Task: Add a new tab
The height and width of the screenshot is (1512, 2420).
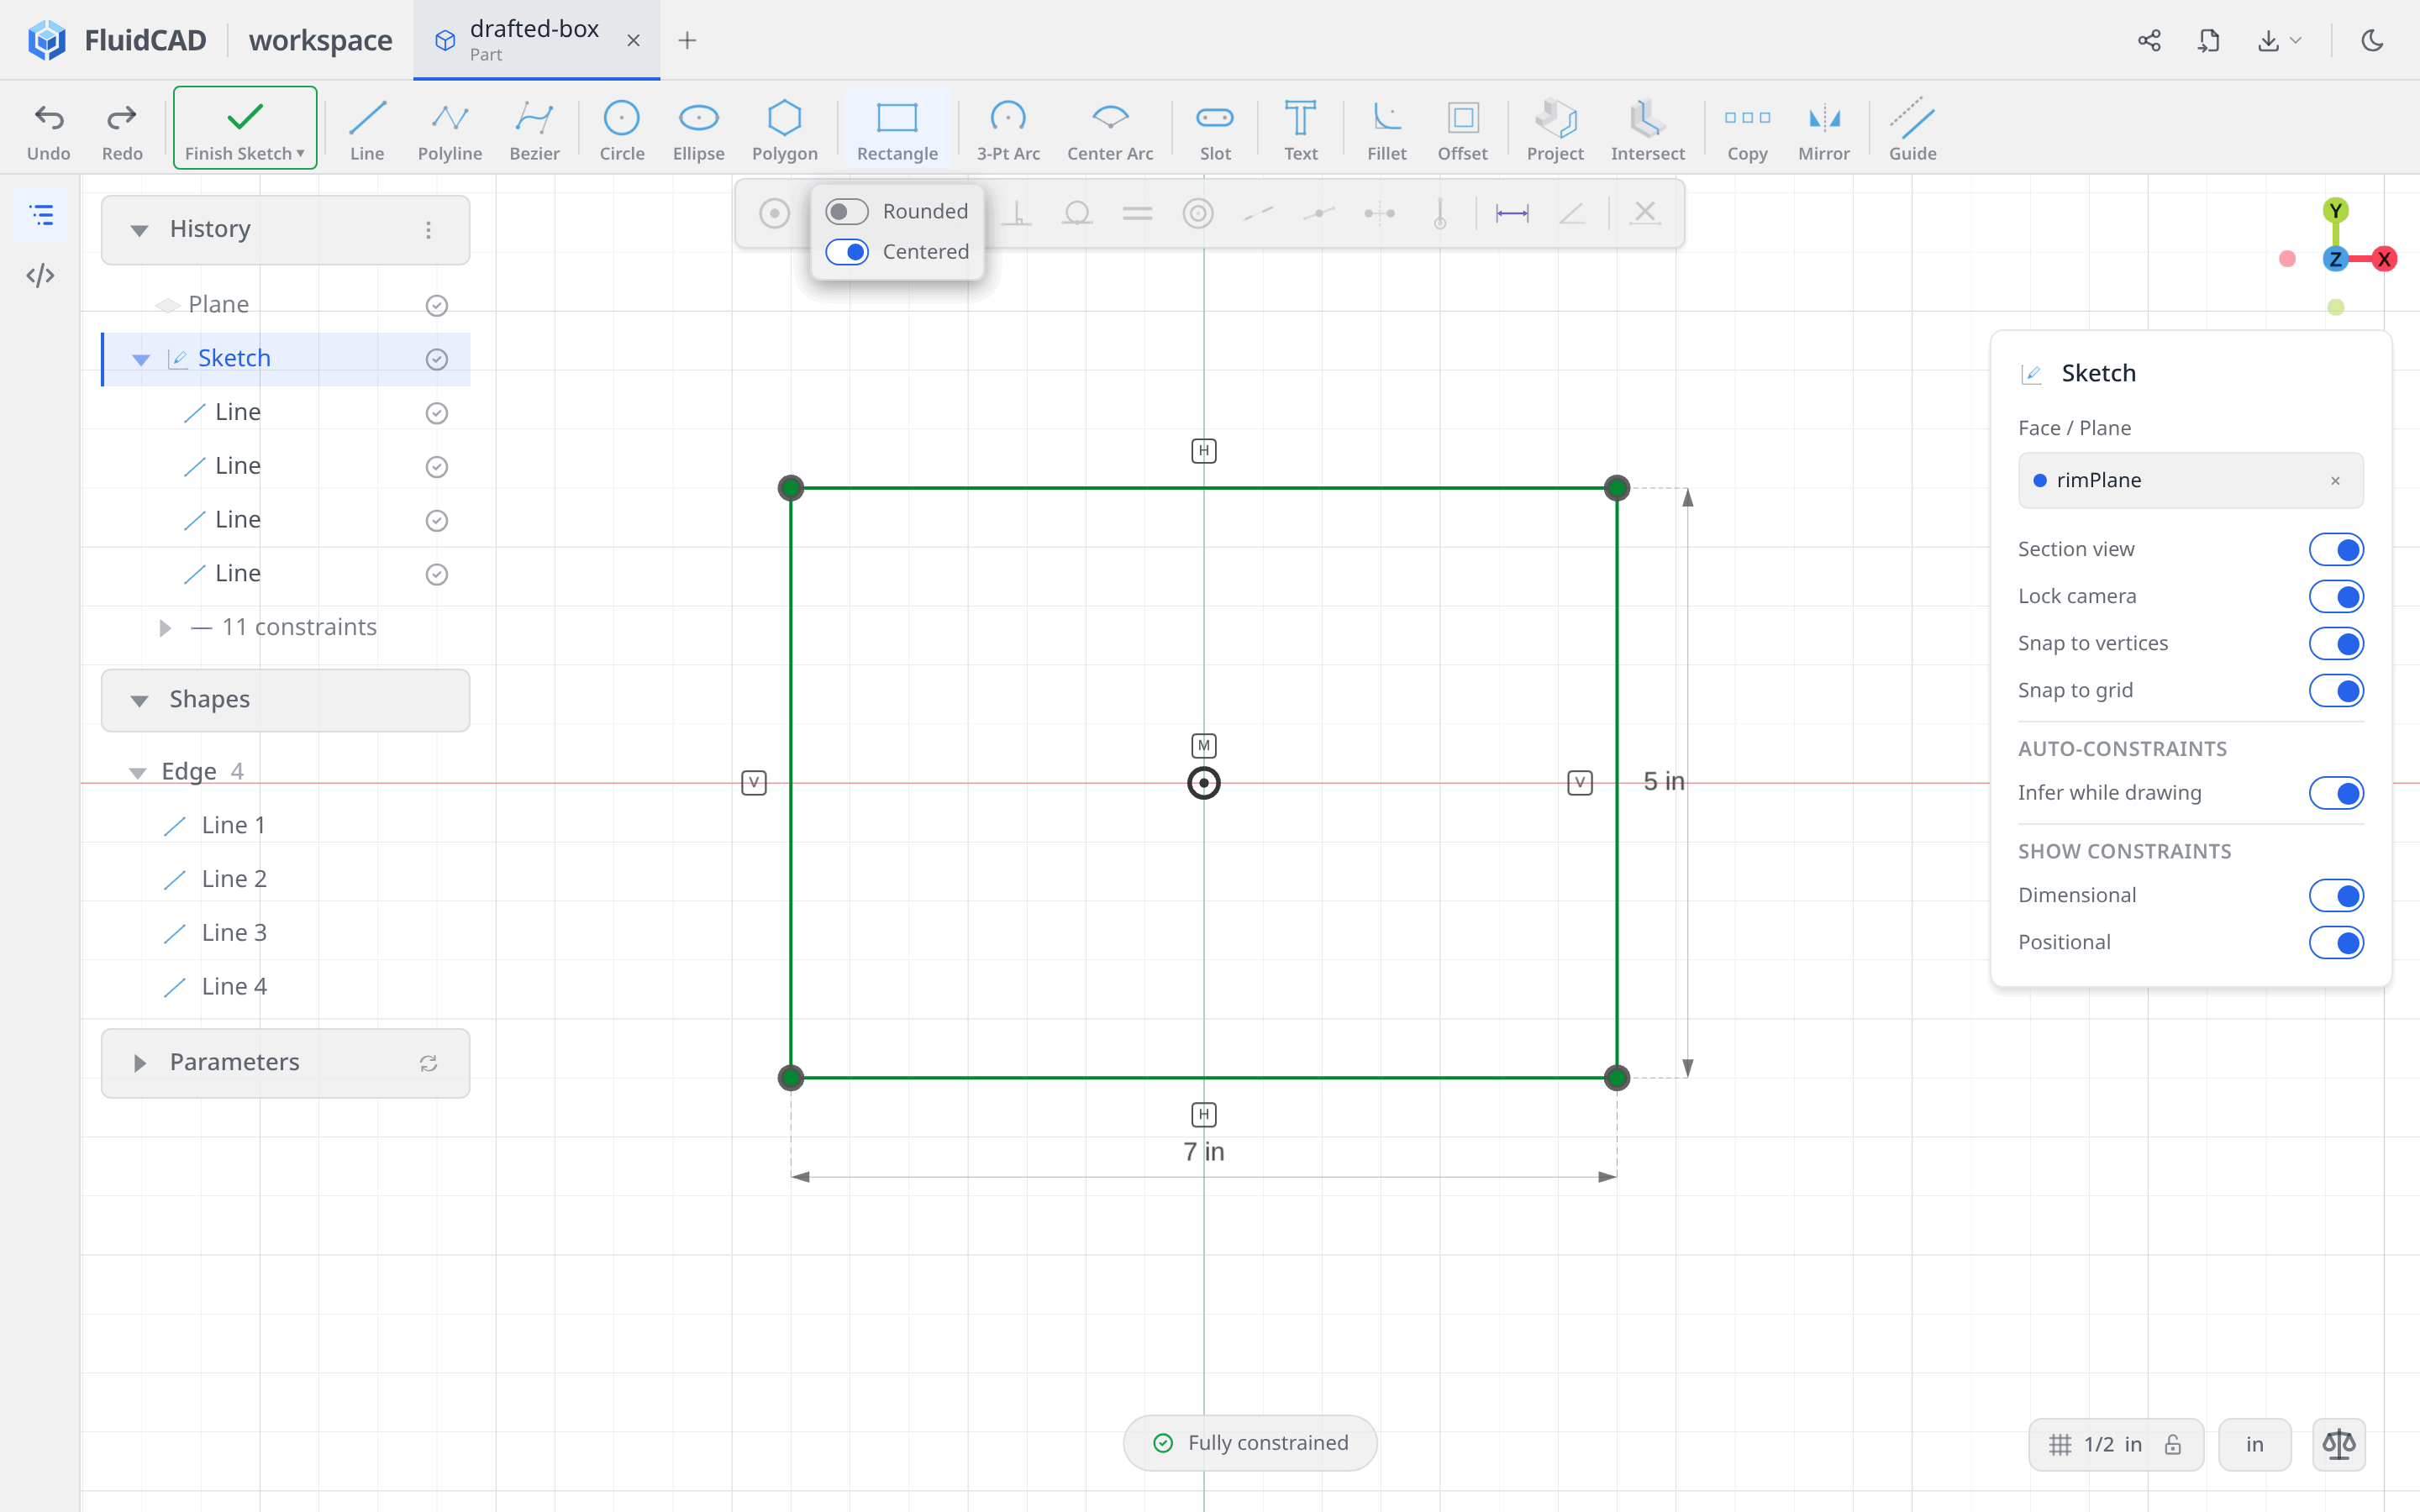Action: coord(687,40)
